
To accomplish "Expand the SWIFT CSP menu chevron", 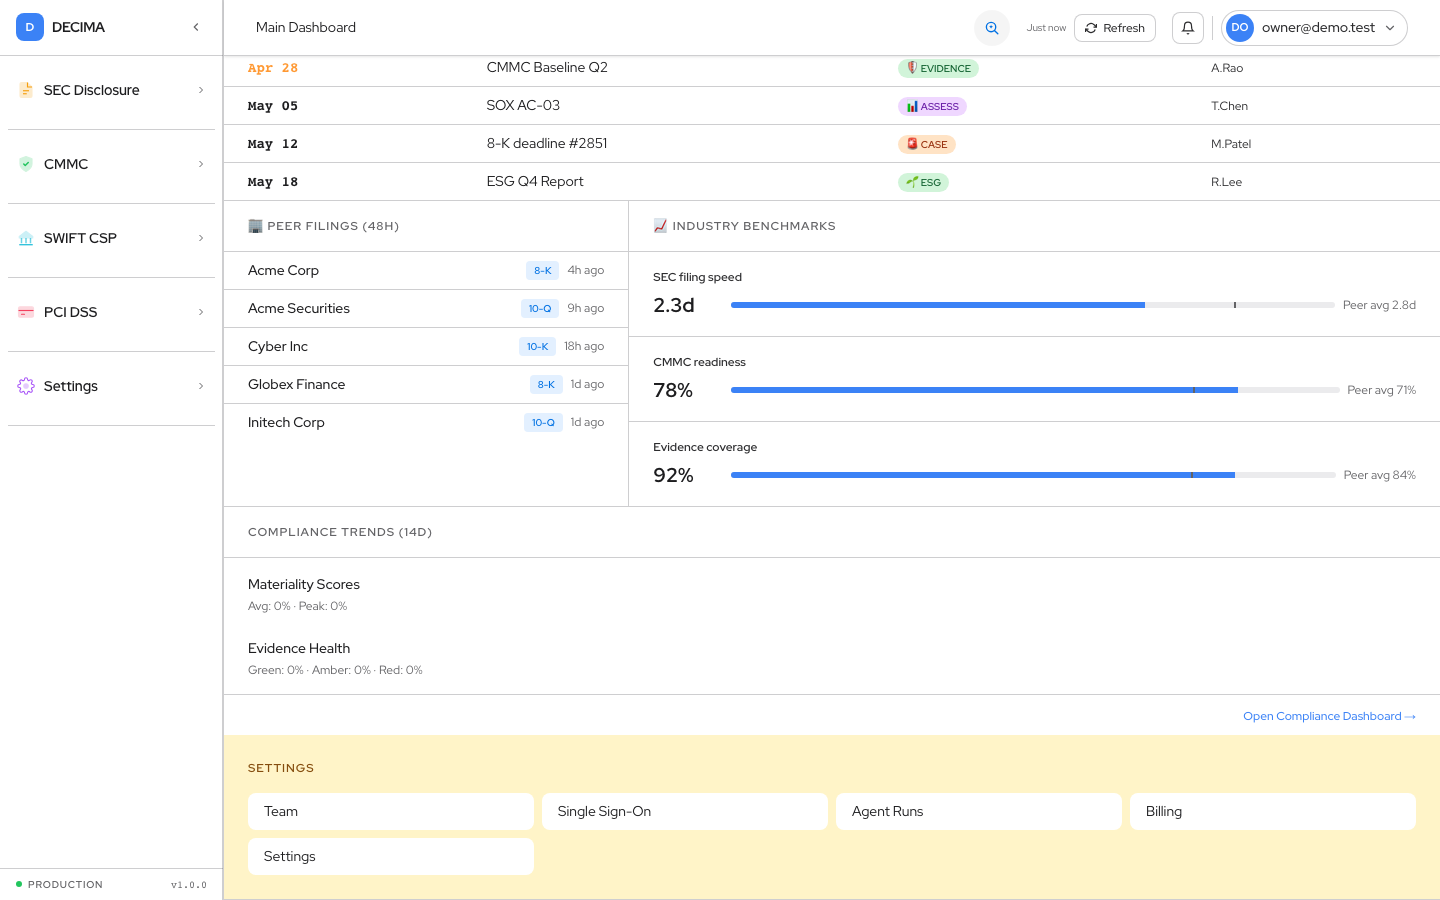I will pos(201,238).
